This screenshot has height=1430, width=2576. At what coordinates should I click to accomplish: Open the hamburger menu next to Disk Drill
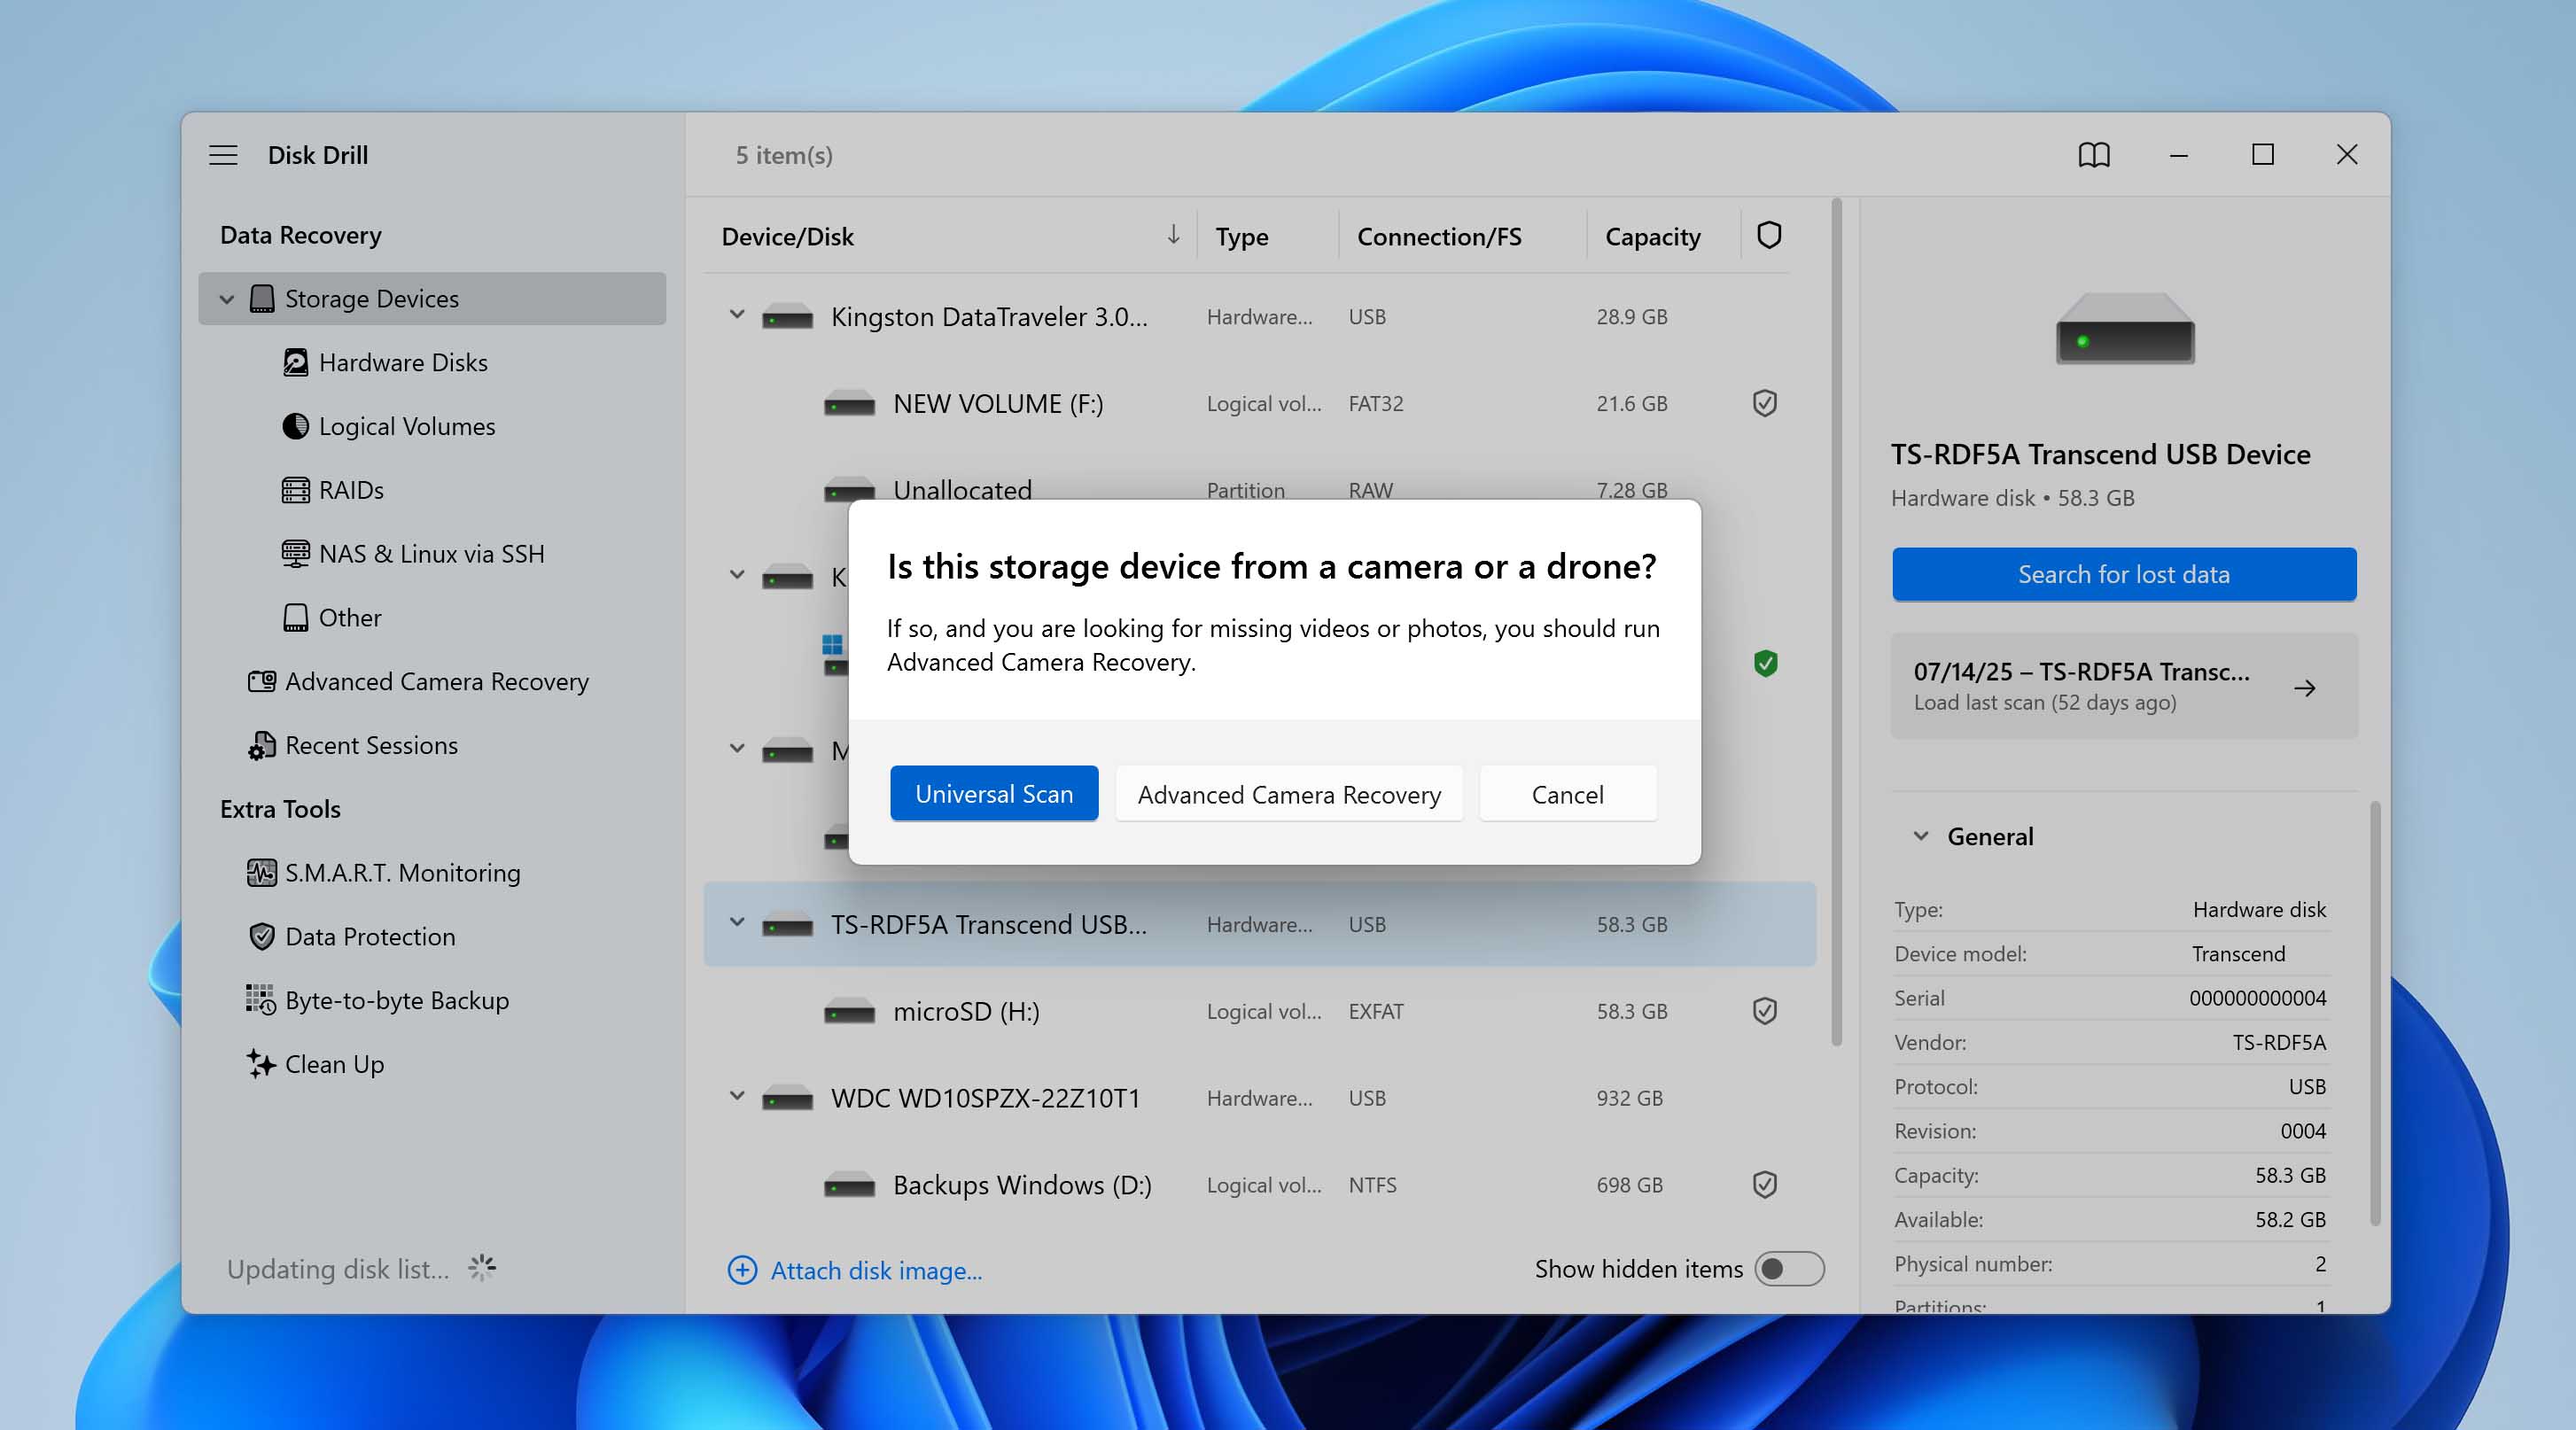tap(223, 155)
